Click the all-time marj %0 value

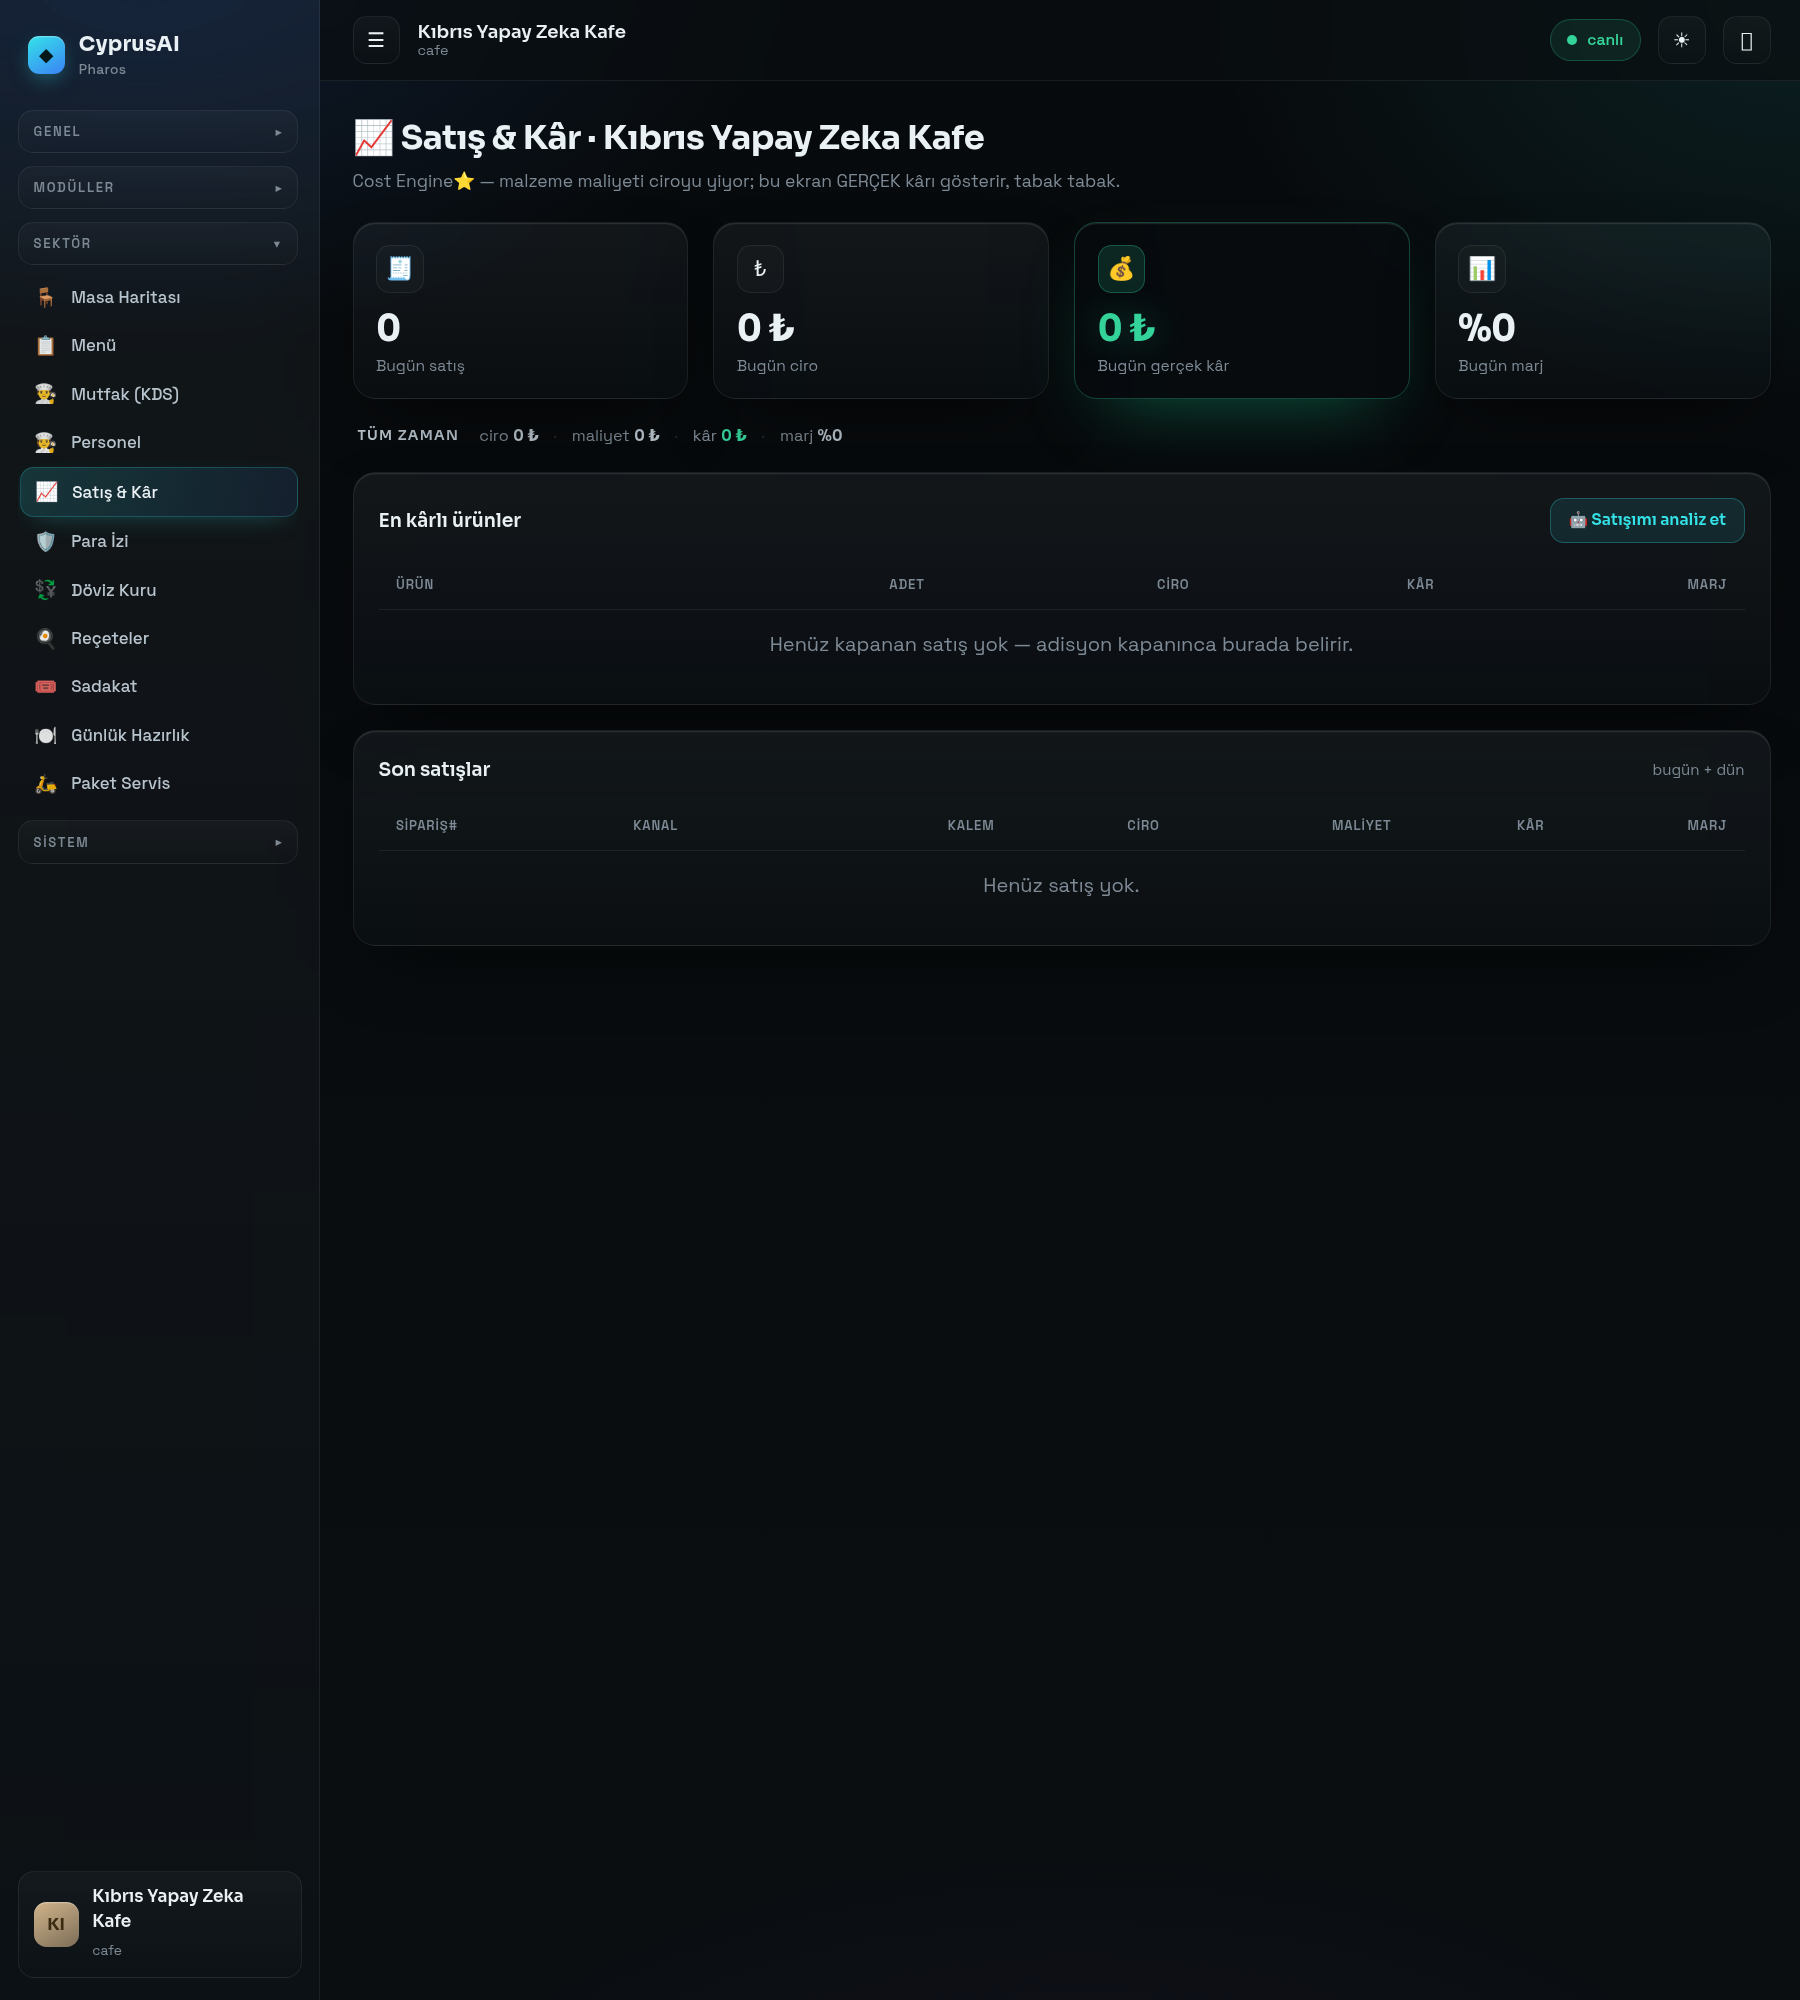830,435
